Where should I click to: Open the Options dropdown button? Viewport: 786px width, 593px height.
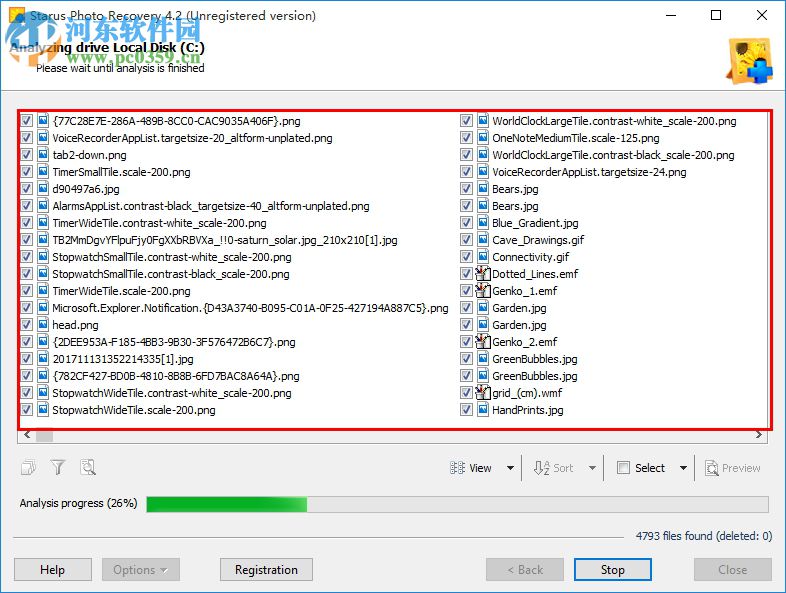(141, 569)
